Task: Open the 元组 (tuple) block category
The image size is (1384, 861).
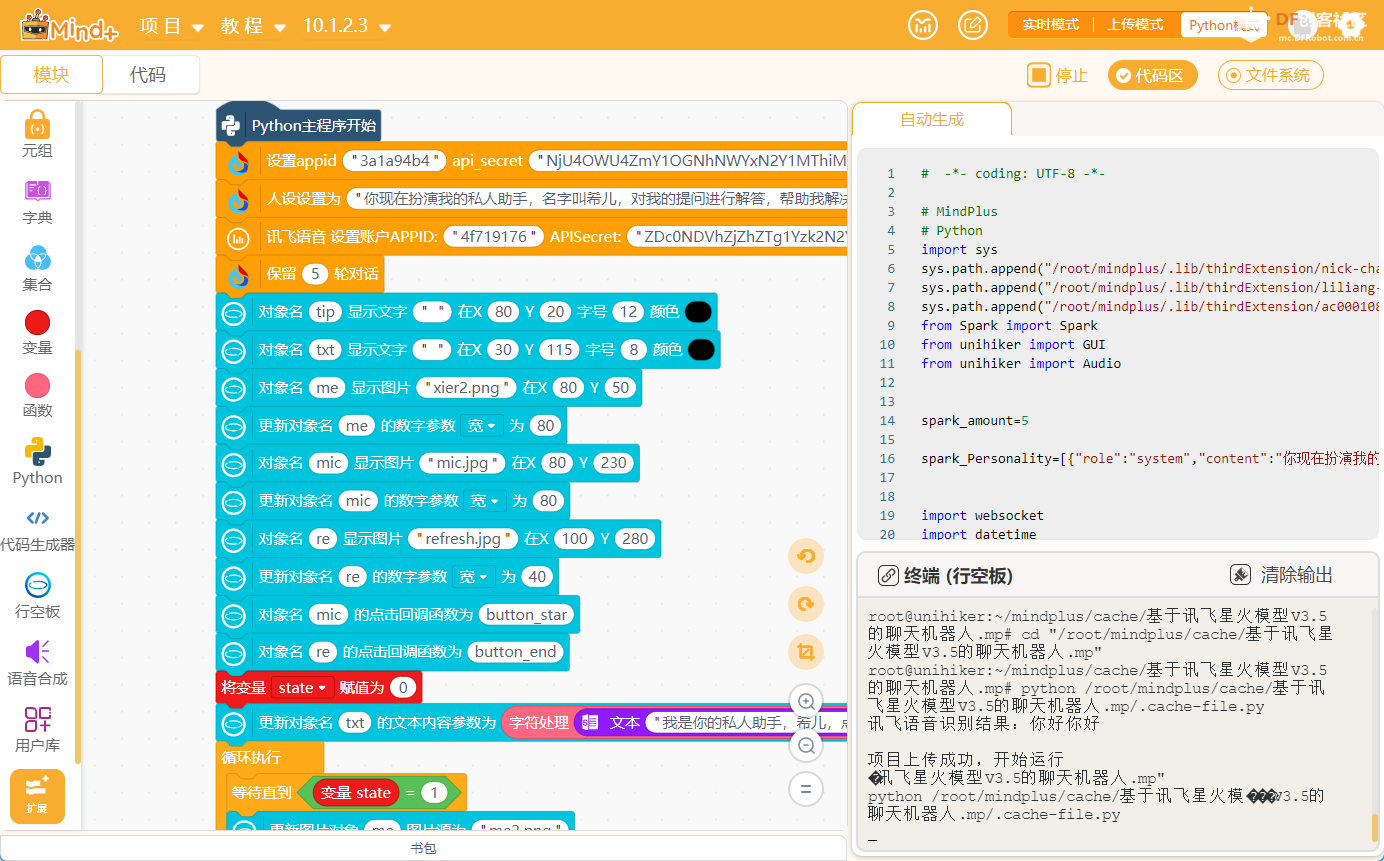Action: [37, 135]
